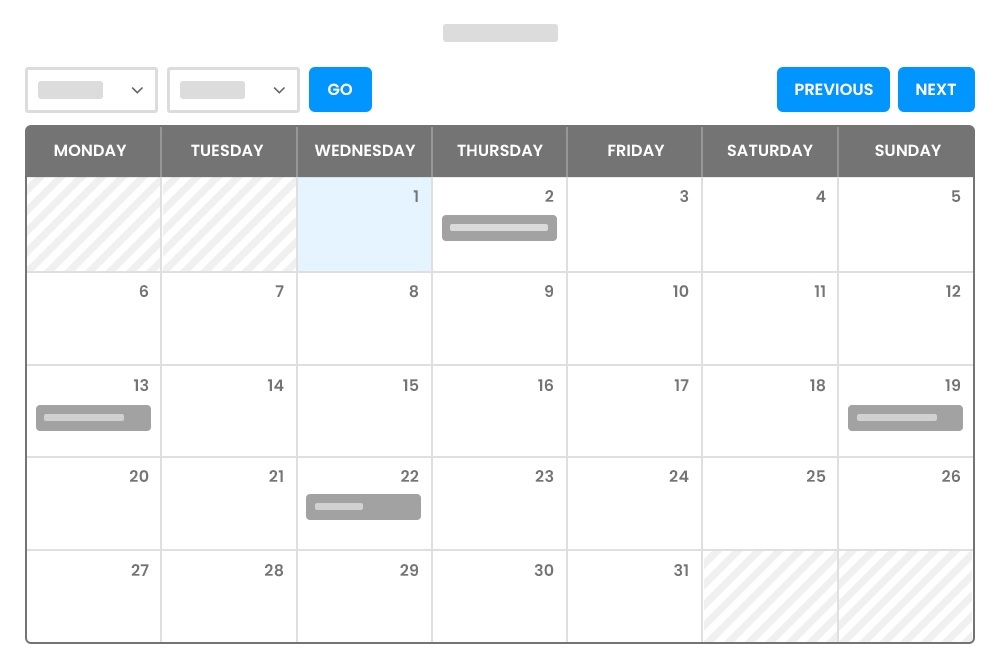Open the event bar on Wednesday the 22nd
Image resolution: width=1000 pixels, height=667 pixels.
(x=363, y=507)
